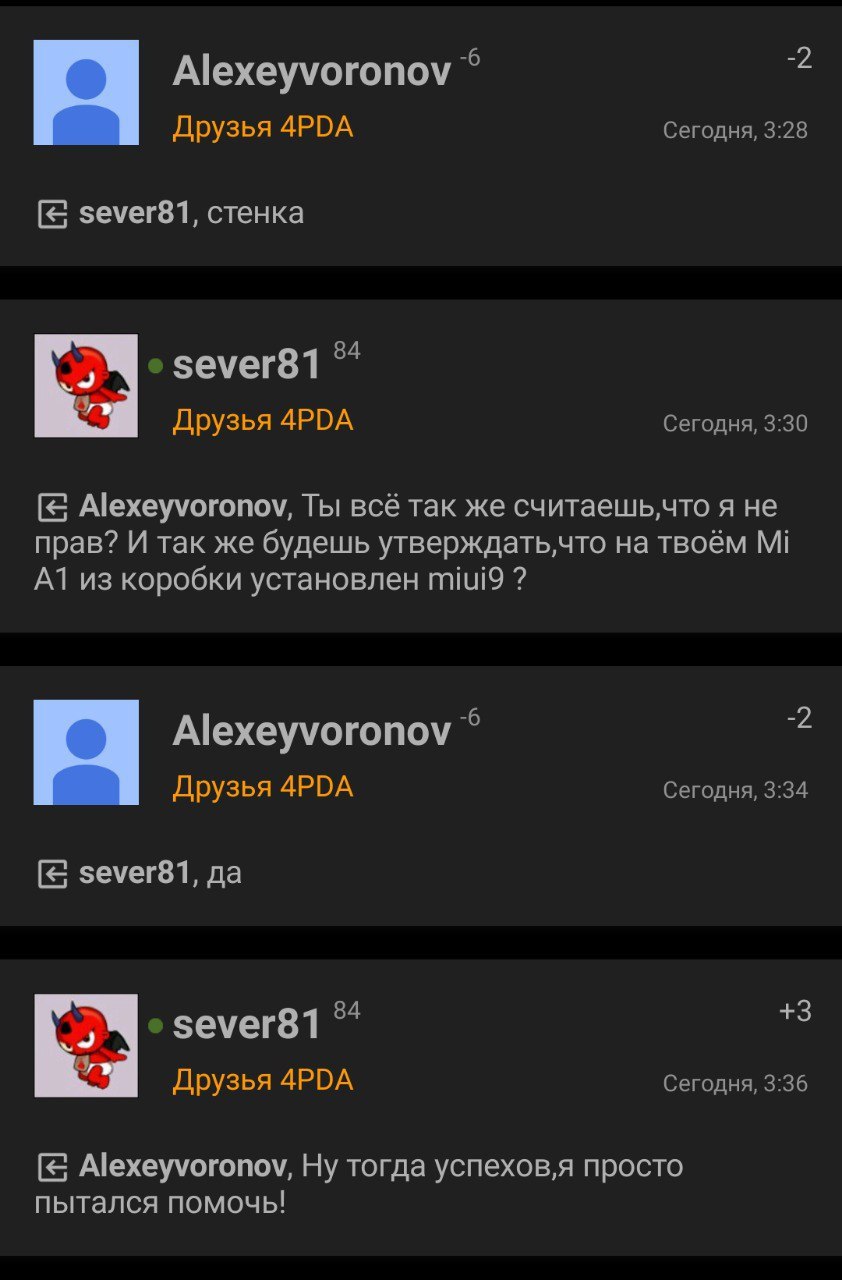Click the bold sever81 mention in "sever81, да"
The width and height of the screenshot is (842, 1280).
click(x=134, y=873)
